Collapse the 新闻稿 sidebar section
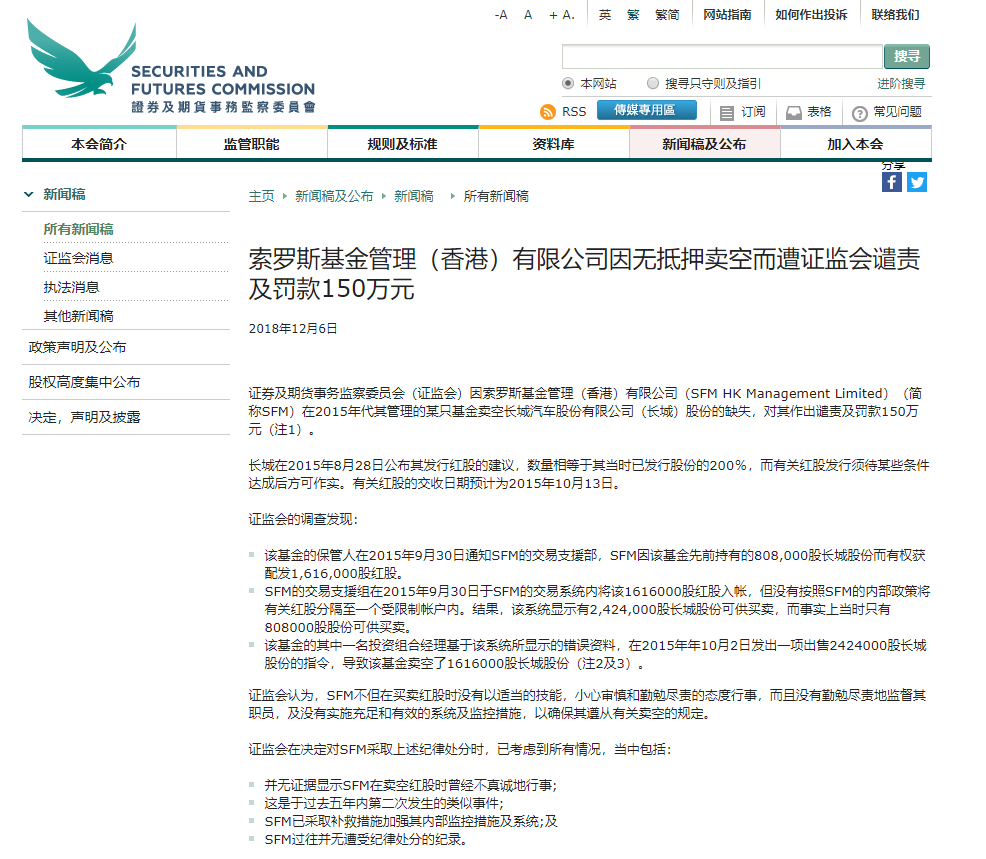Image resolution: width=986 pixels, height=859 pixels. tap(29, 195)
